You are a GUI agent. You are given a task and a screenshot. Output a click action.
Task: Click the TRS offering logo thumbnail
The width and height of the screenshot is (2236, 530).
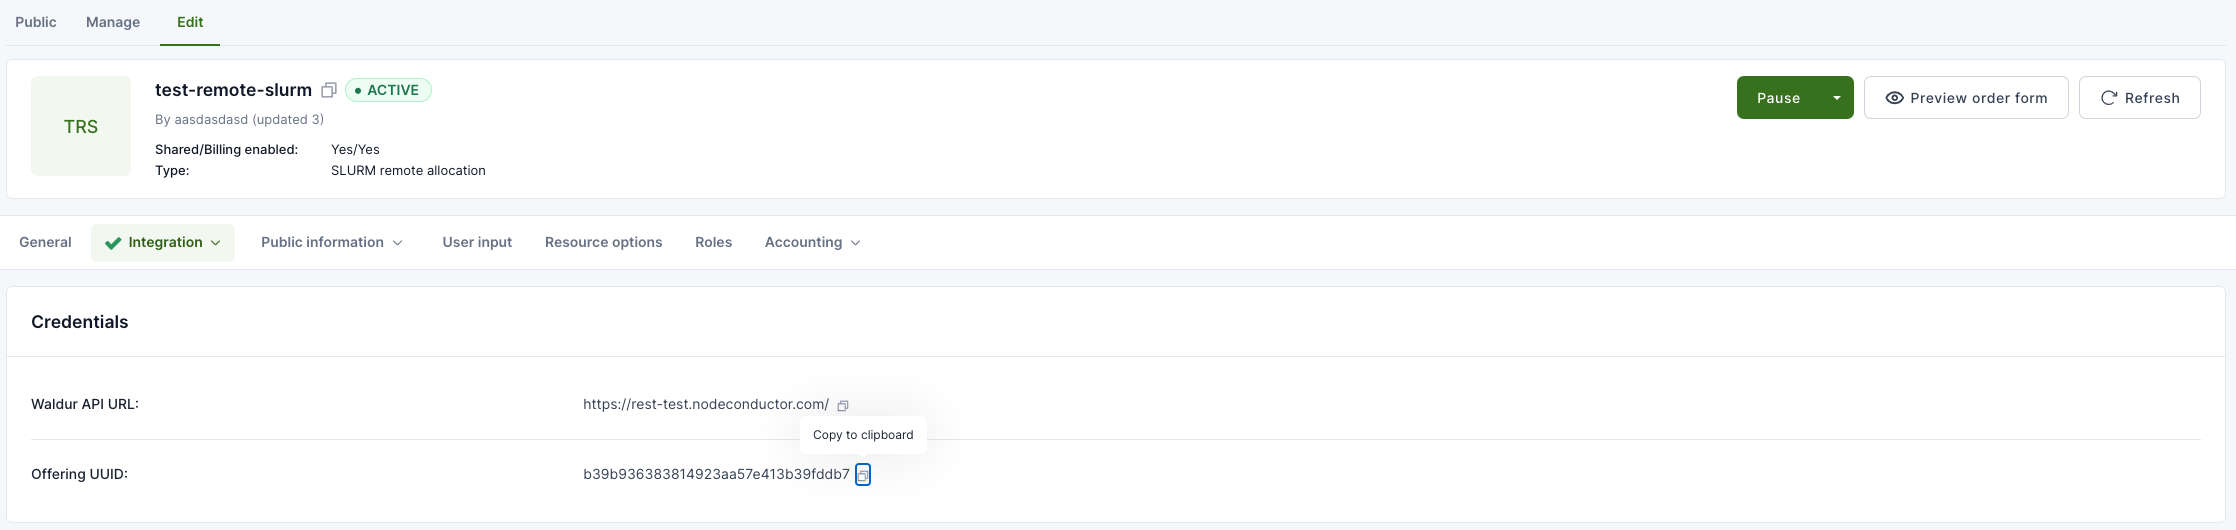point(81,126)
